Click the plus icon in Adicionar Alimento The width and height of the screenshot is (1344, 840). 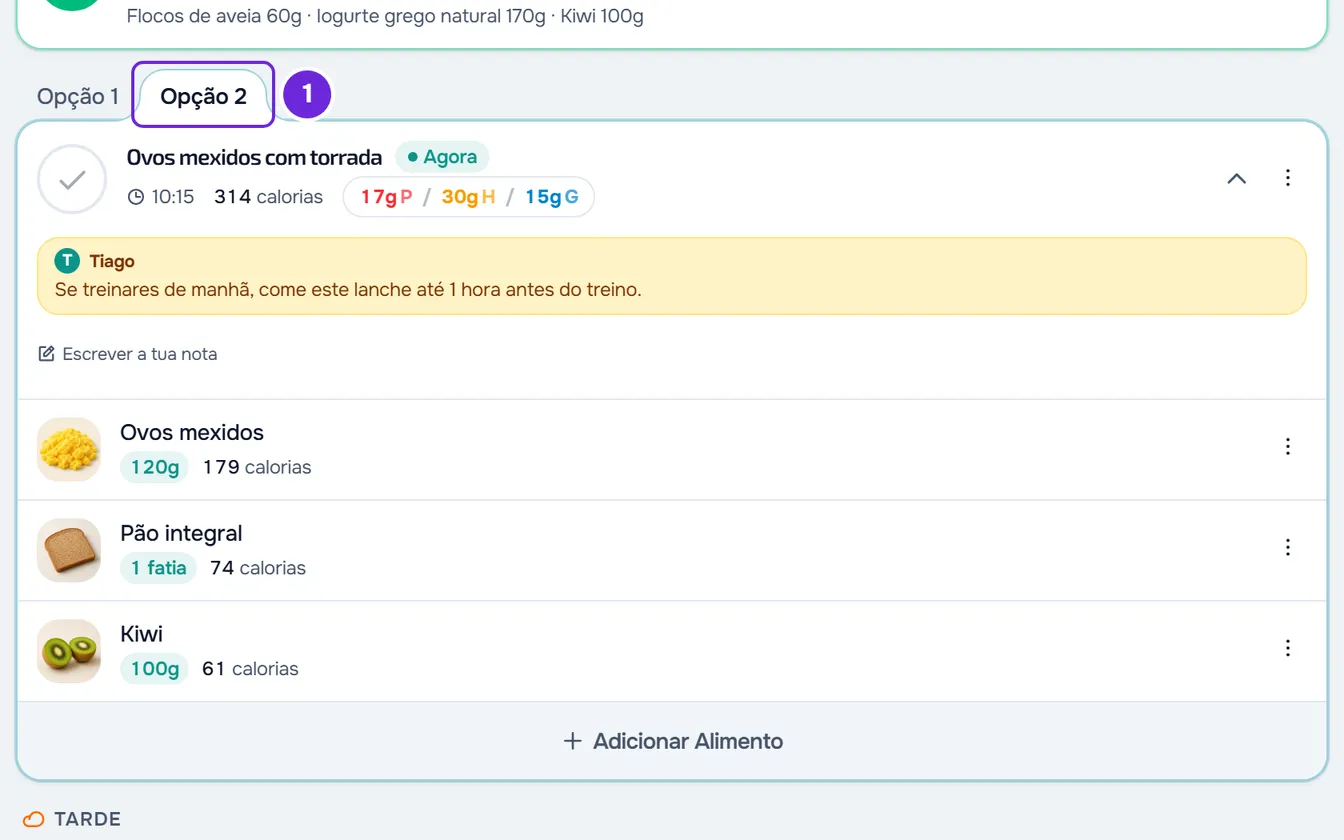pos(572,741)
